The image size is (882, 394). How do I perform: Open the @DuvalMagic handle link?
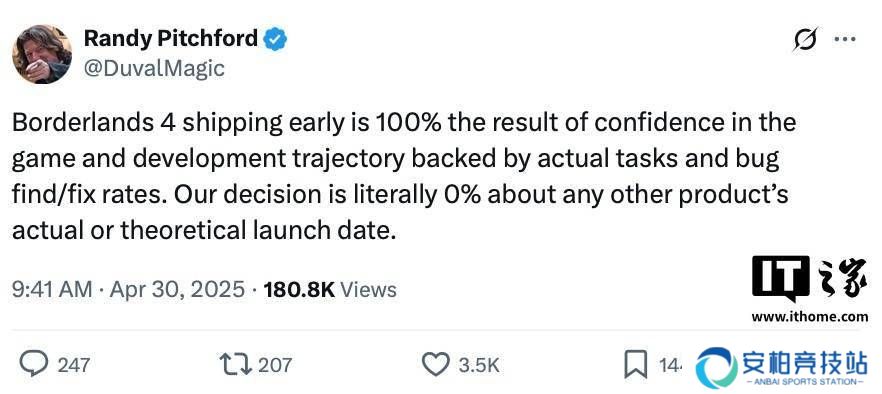(154, 69)
